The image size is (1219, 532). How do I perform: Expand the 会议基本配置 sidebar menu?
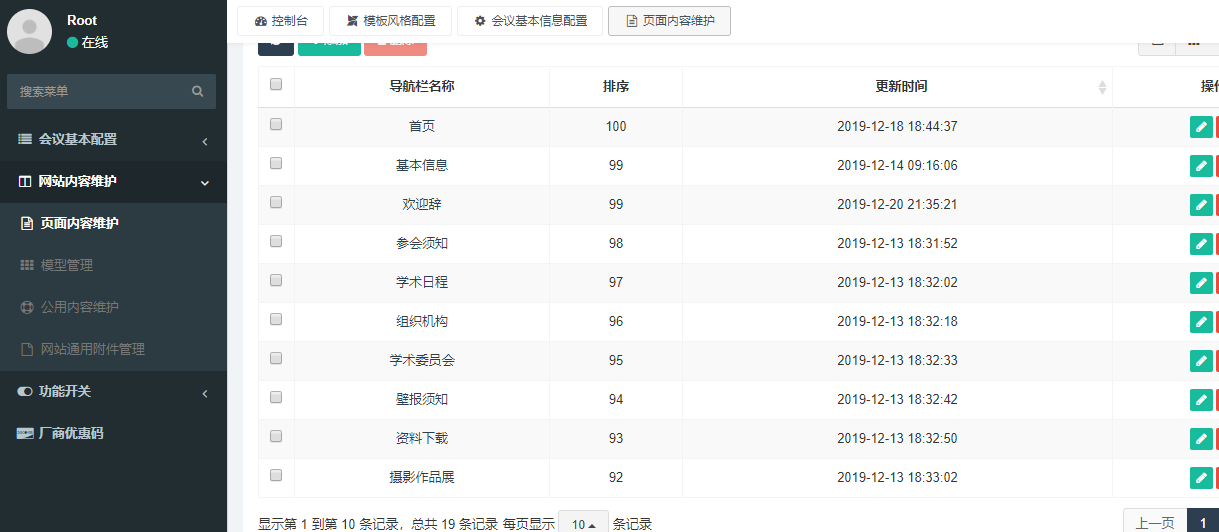click(x=113, y=140)
